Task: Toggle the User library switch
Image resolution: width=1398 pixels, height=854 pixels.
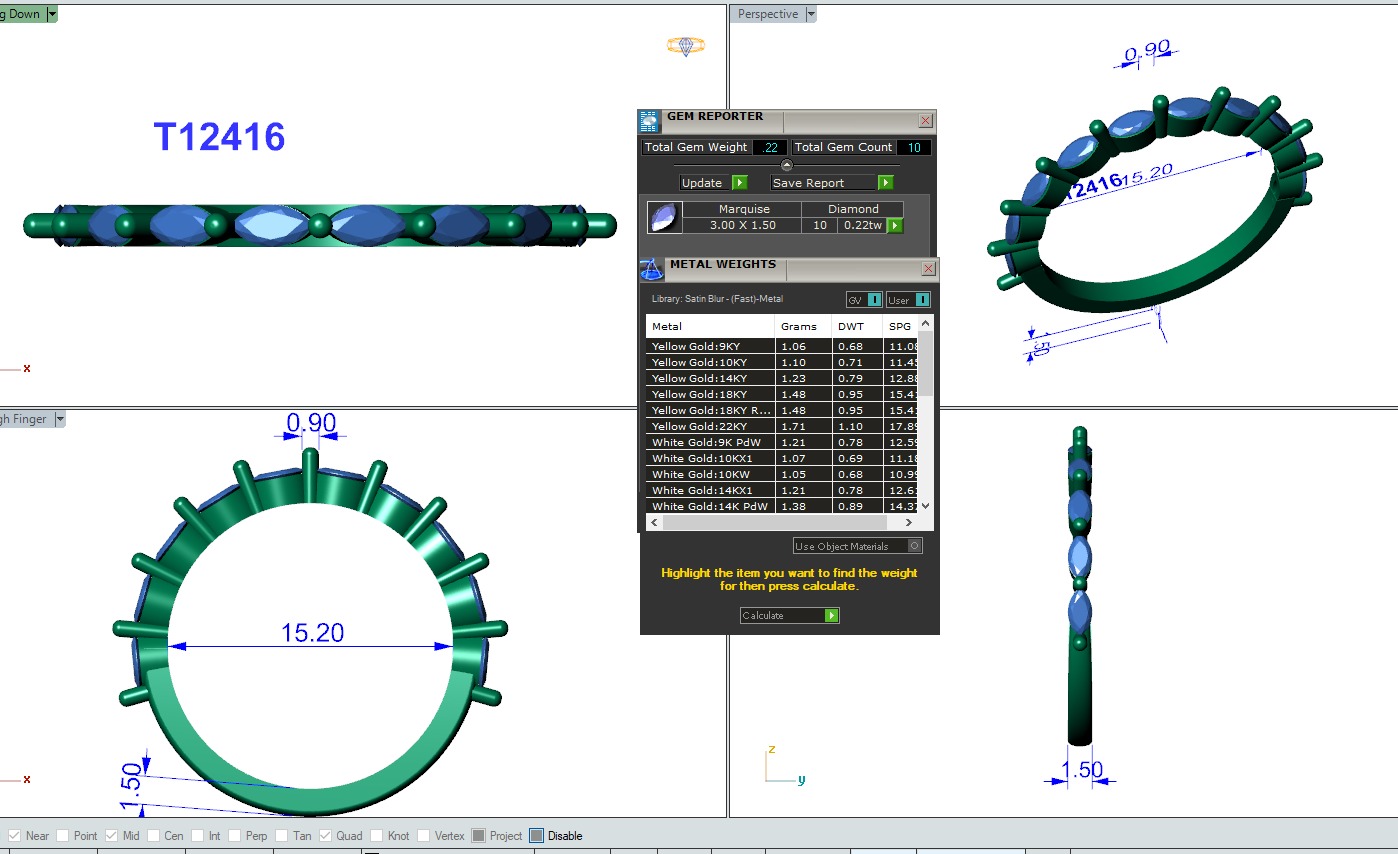Action: pos(908,300)
